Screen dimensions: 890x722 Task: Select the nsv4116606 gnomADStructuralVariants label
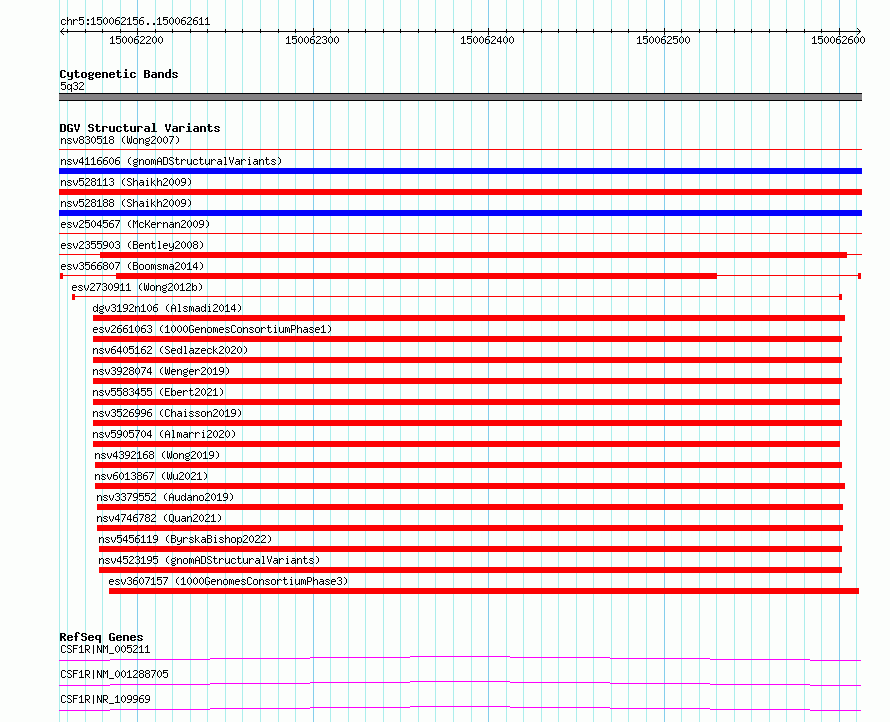tap(171, 161)
